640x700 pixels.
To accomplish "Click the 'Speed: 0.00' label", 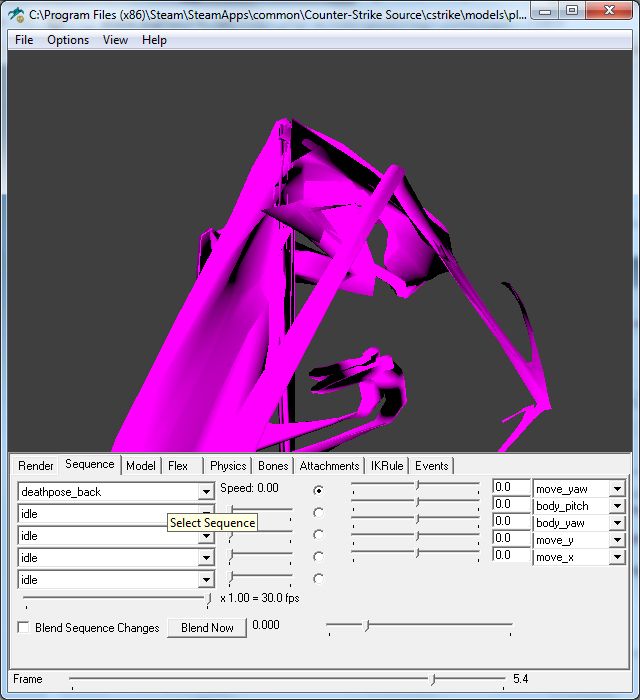I will (249, 488).
